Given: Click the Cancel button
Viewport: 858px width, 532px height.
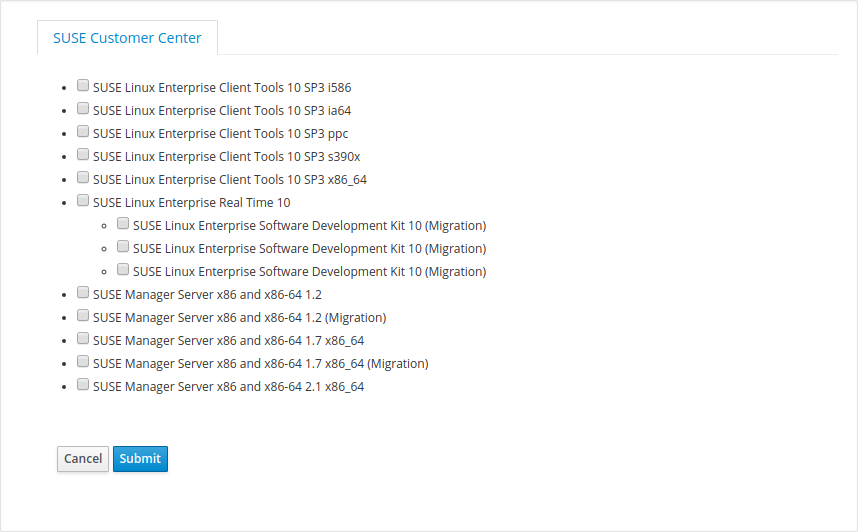Looking at the screenshot, I should coord(83,459).
